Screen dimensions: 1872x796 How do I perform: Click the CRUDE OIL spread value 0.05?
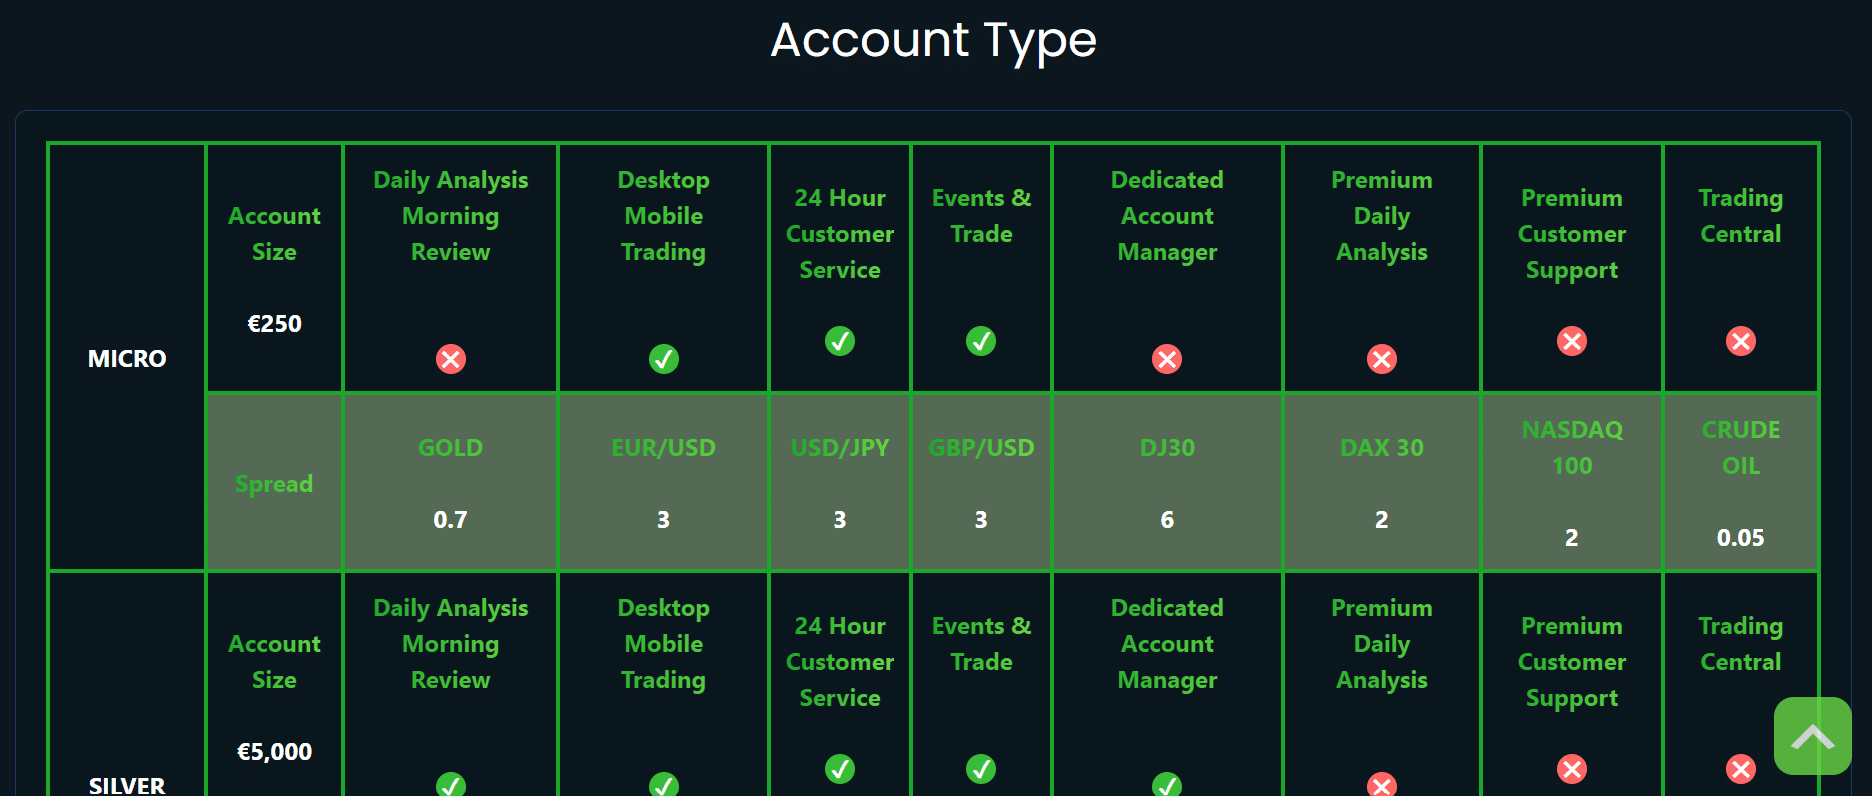[x=1740, y=538]
